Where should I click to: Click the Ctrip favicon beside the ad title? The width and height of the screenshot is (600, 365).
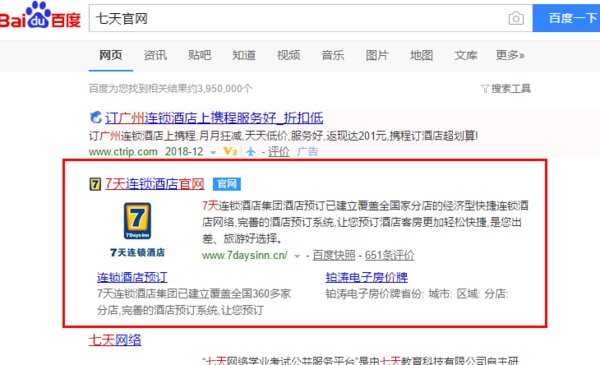tap(96, 117)
